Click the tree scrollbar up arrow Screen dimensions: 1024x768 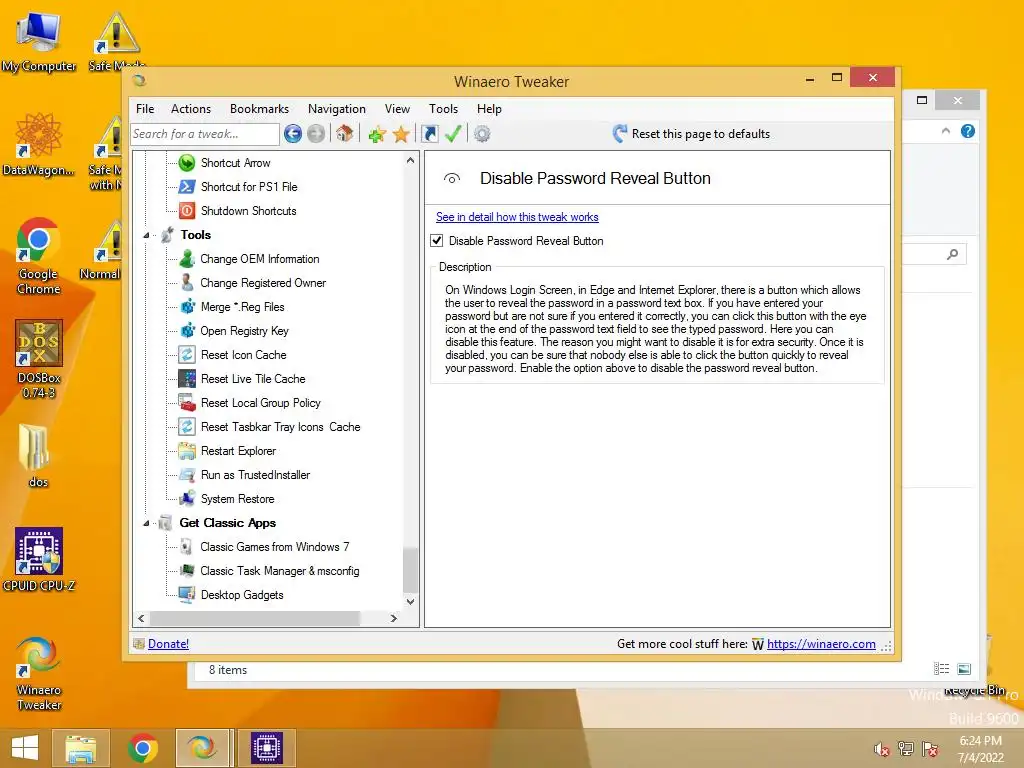pos(410,160)
